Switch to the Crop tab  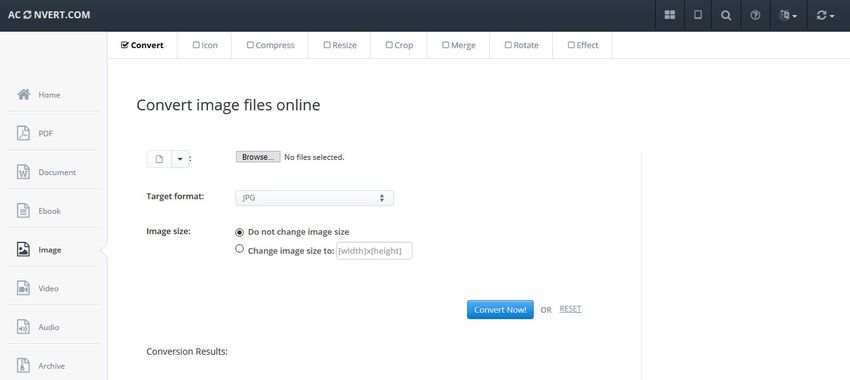coord(399,45)
